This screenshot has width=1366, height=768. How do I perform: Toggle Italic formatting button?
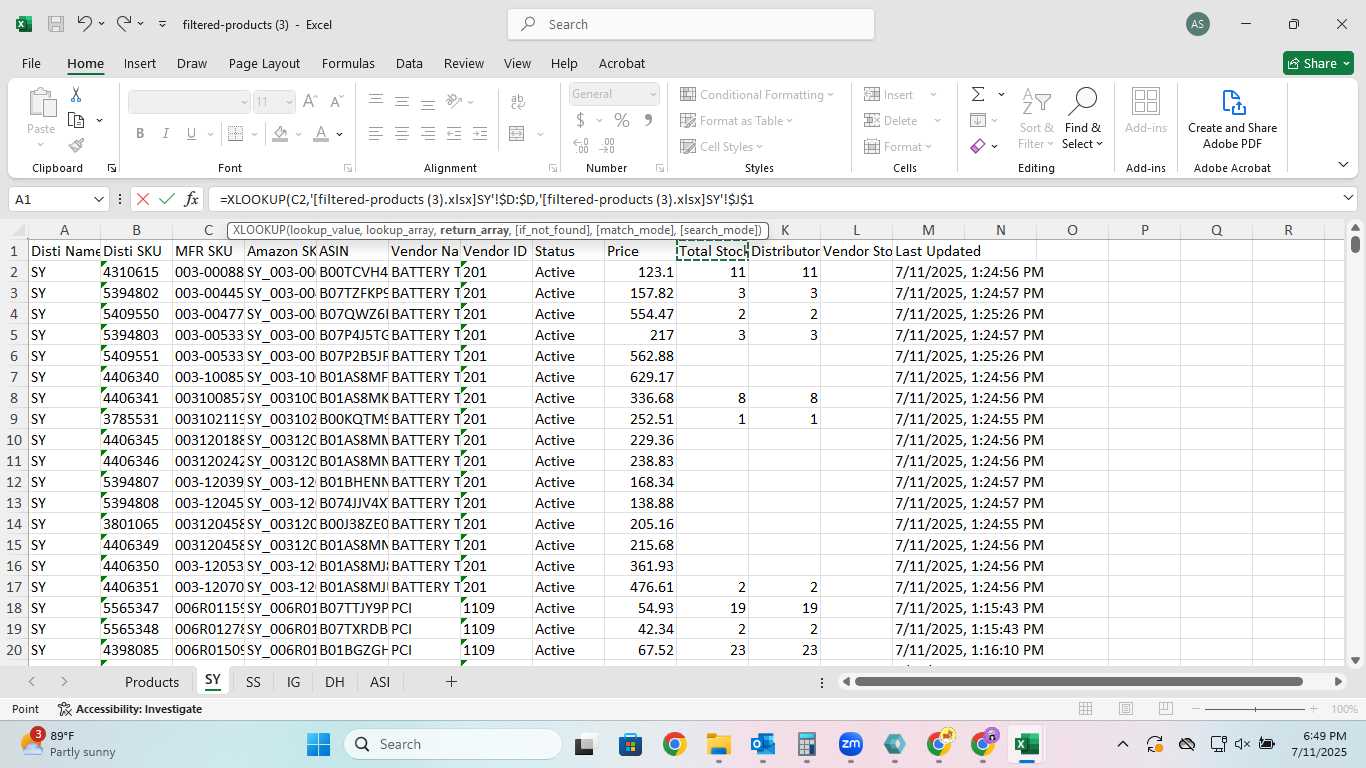tap(166, 133)
